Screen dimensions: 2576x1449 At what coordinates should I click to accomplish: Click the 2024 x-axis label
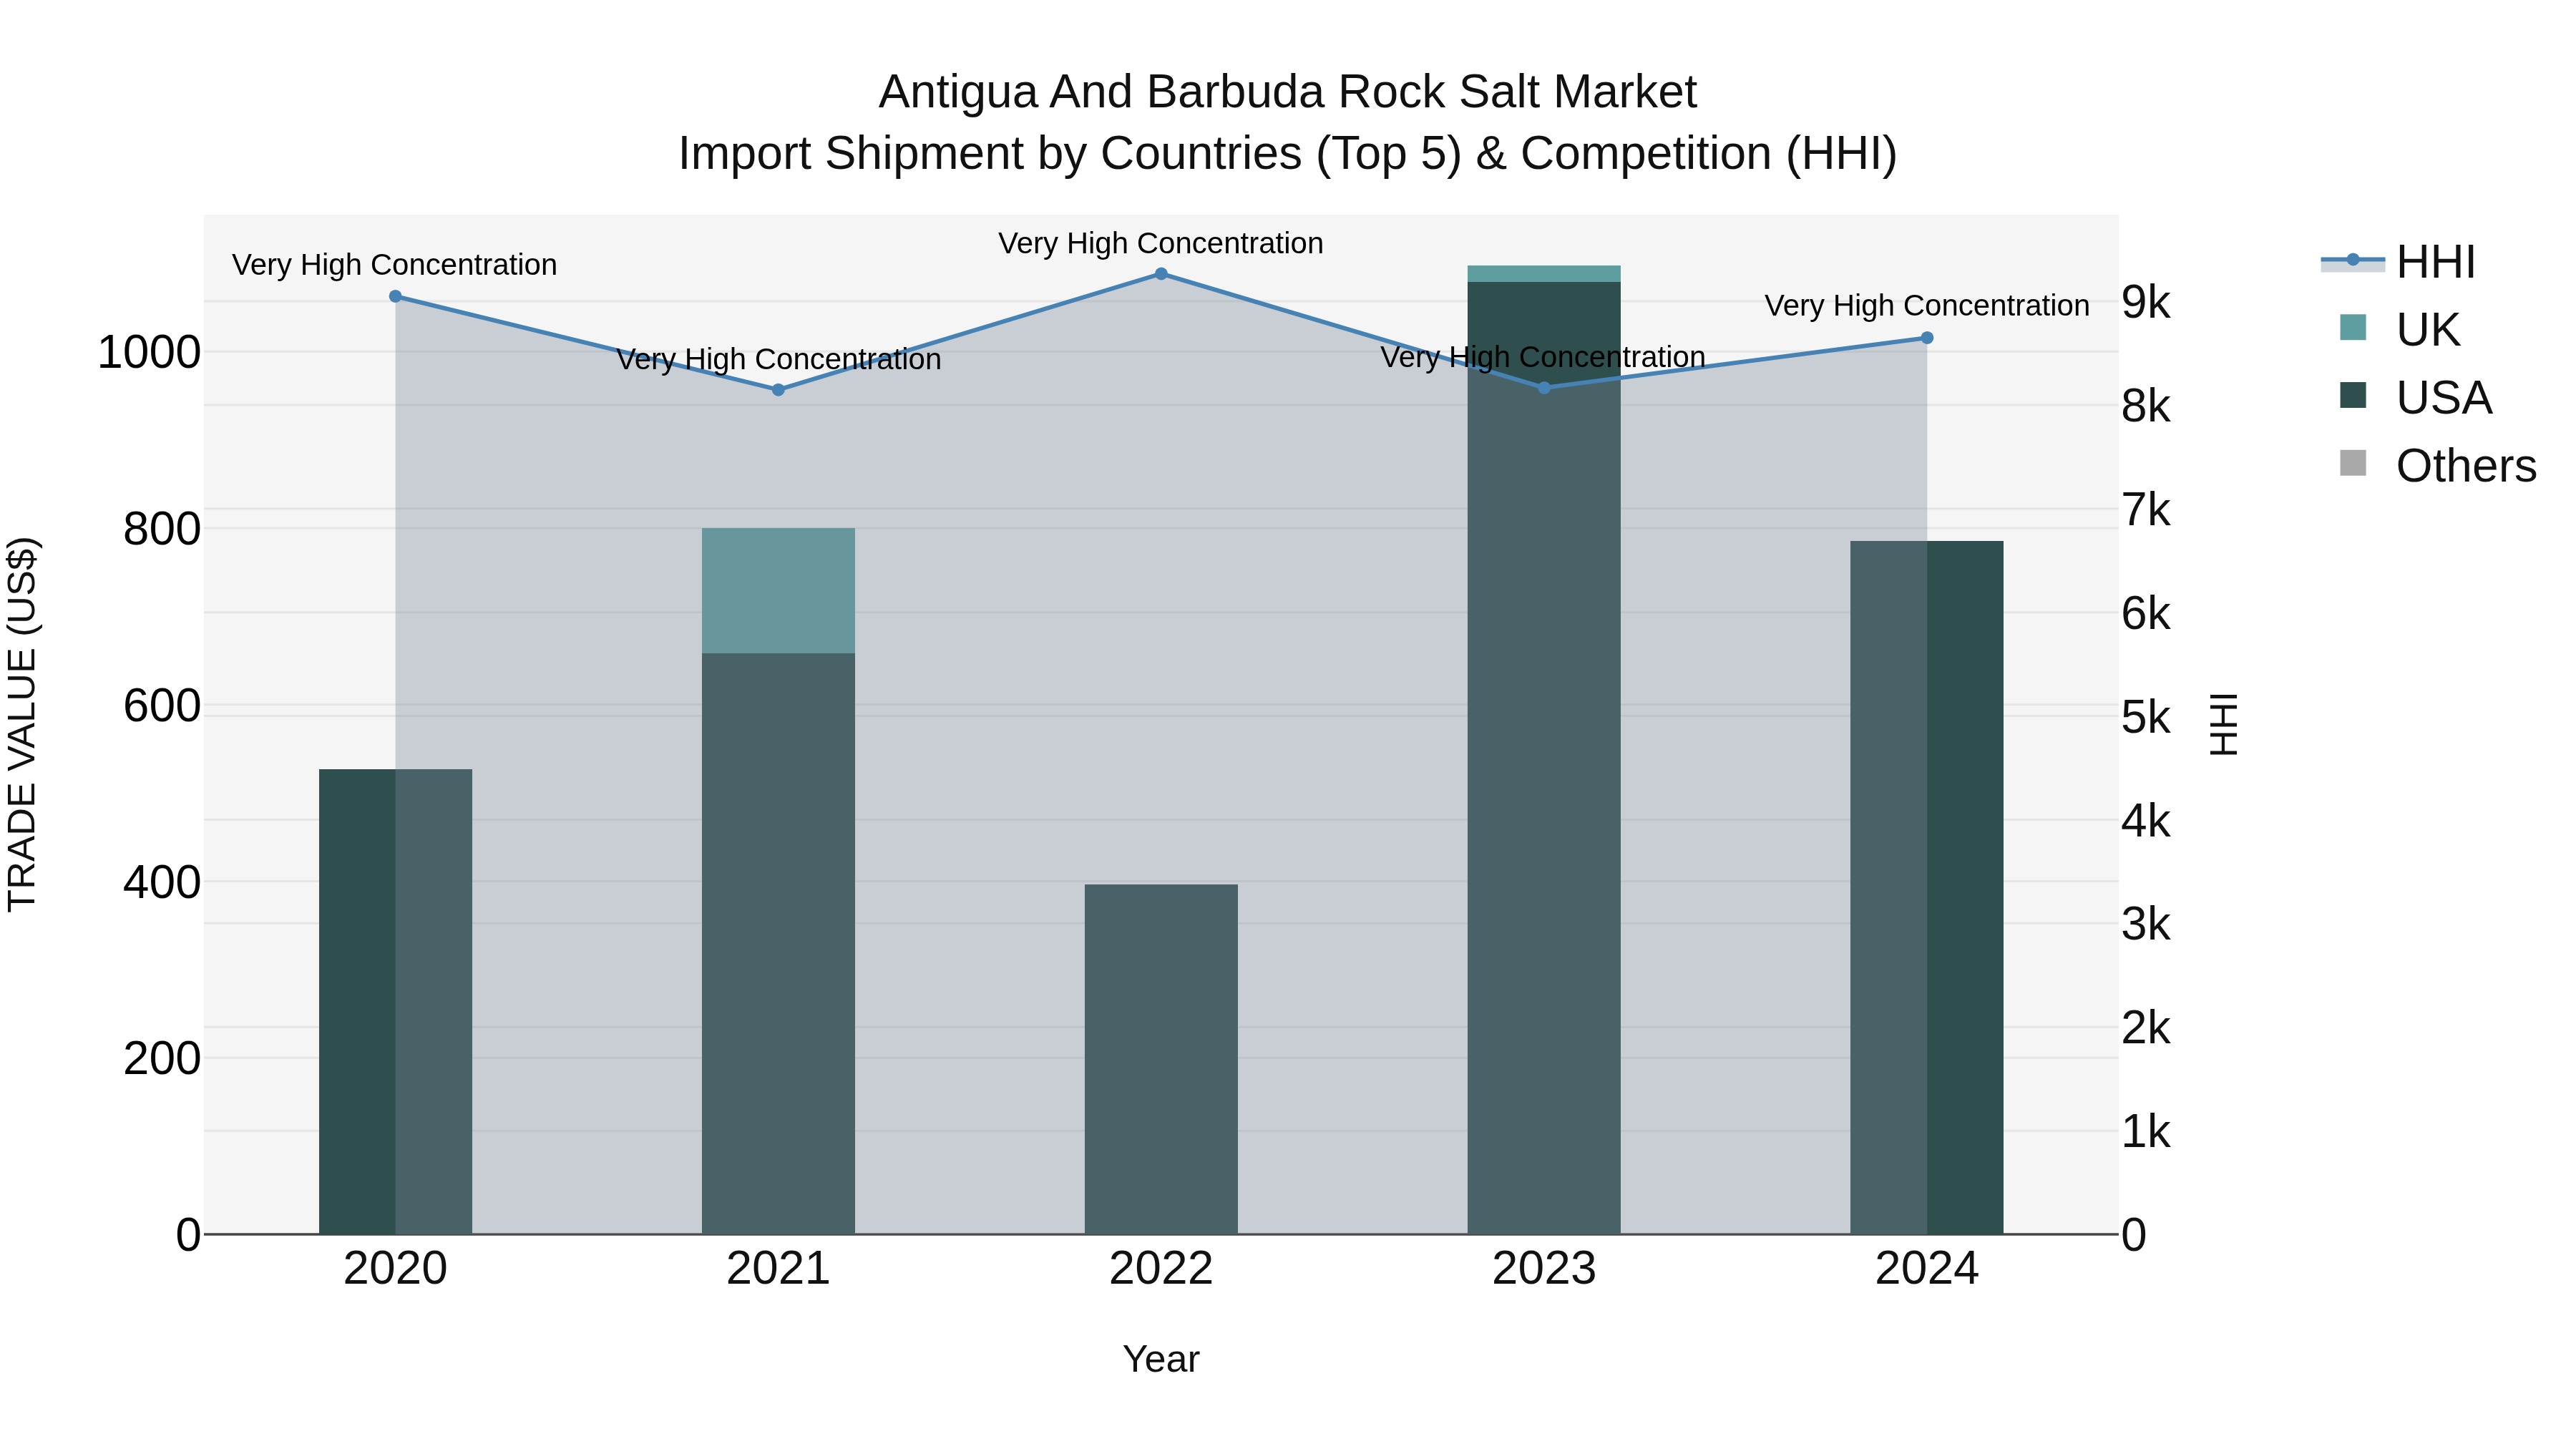point(1927,1269)
